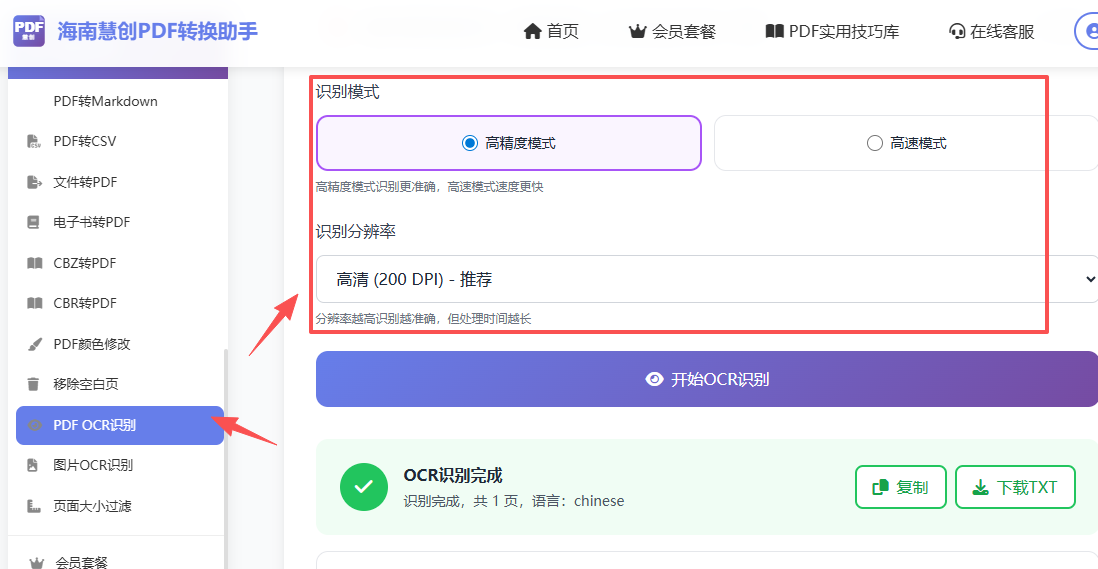Screen dimensions: 1098x569
Task: Click the 海南慧创PDF转换助手 title link
Action: [x=158, y=31]
